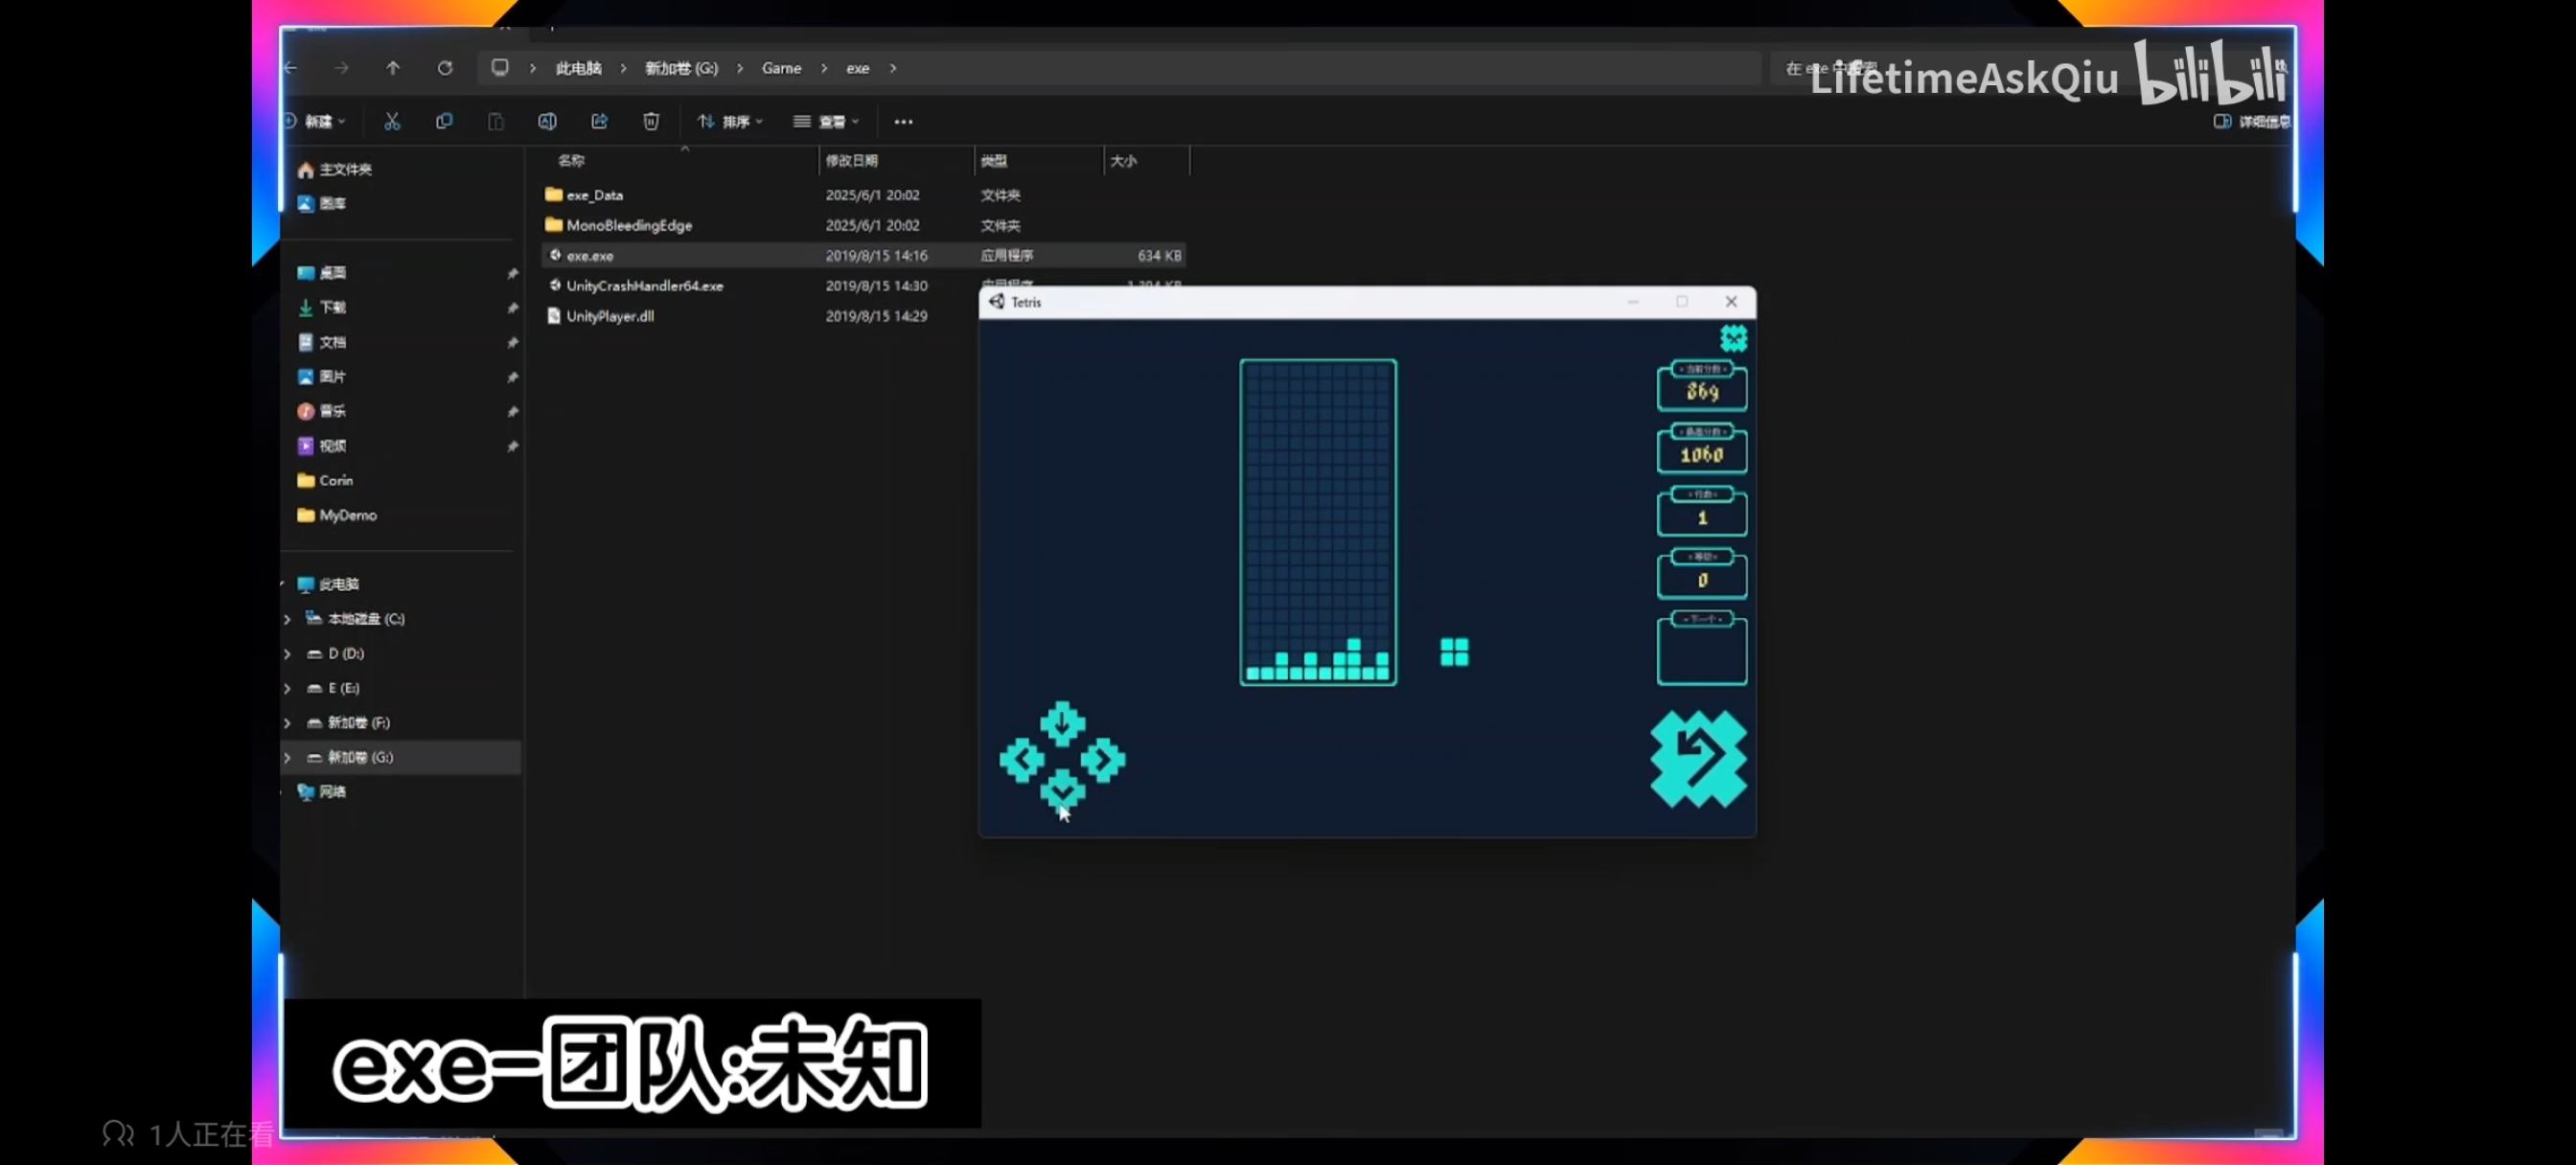Click the Tetris playfield grid
The width and height of the screenshot is (2576, 1165).
[x=1317, y=521]
